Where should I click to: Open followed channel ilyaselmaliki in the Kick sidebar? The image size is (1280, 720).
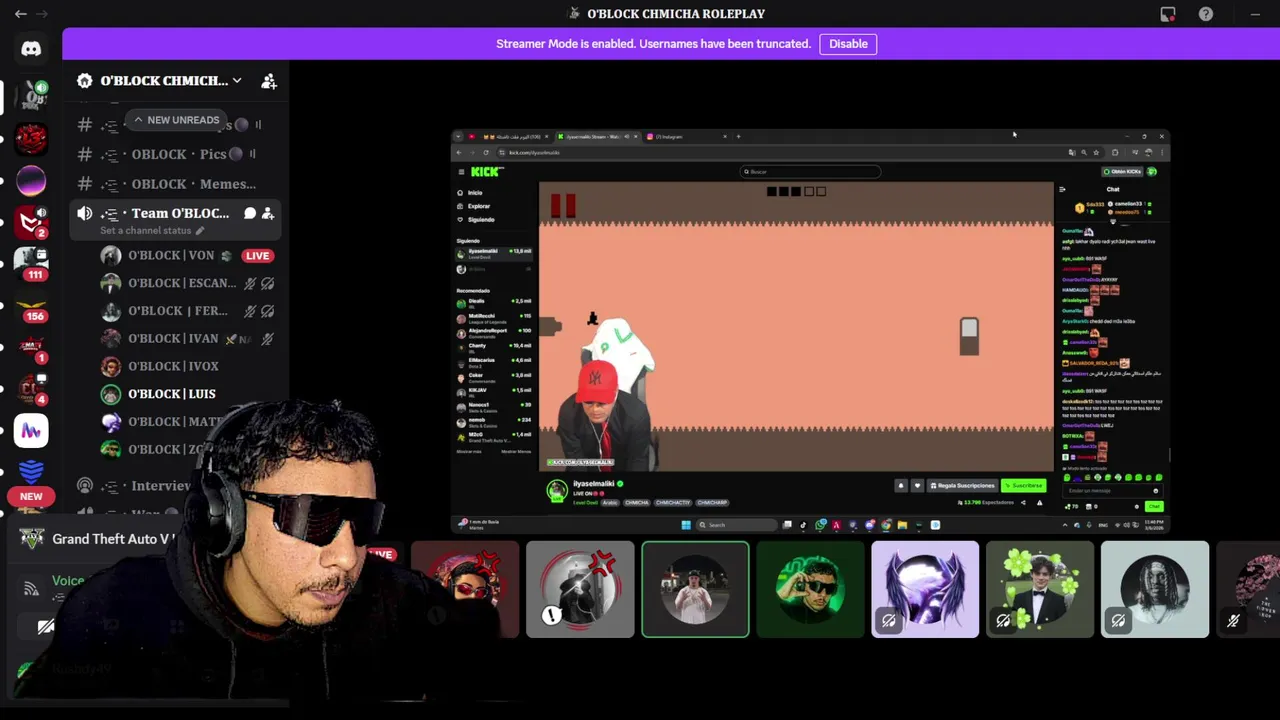tap(494, 253)
